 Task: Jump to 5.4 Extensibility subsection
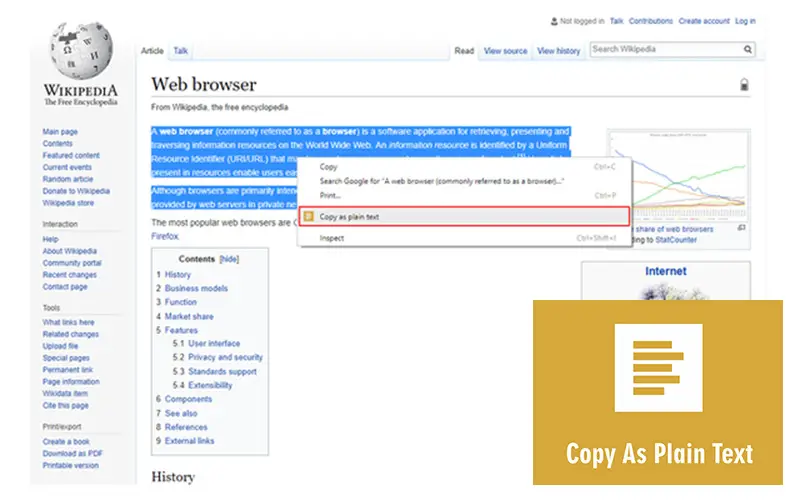[x=202, y=385]
